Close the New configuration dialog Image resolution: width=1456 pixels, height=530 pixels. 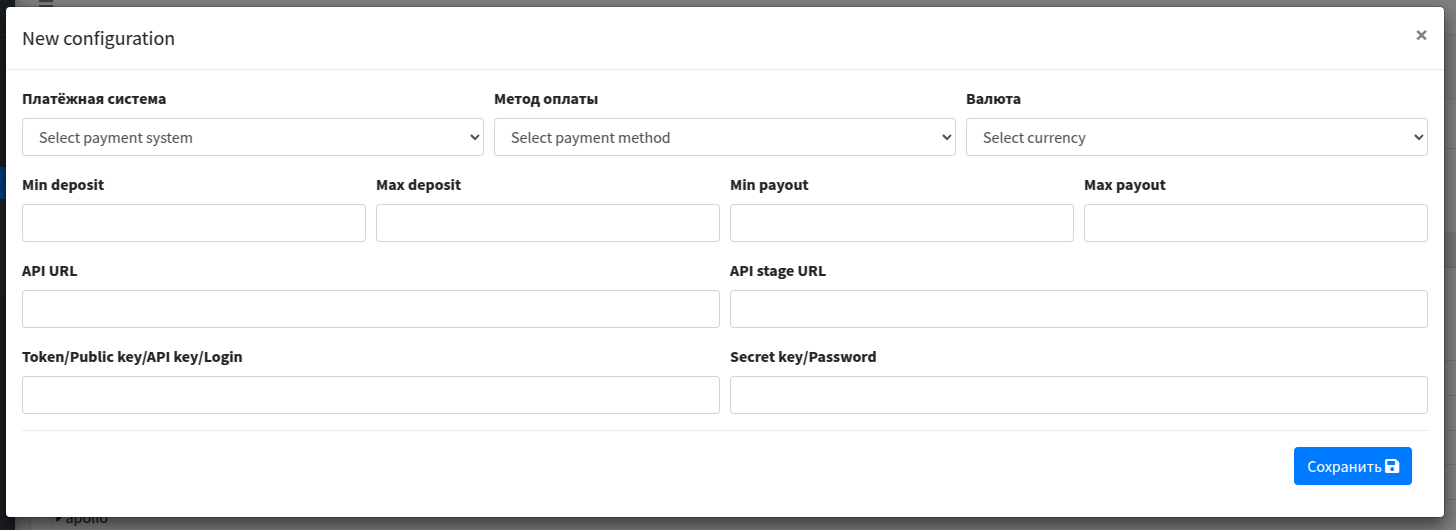(1421, 35)
